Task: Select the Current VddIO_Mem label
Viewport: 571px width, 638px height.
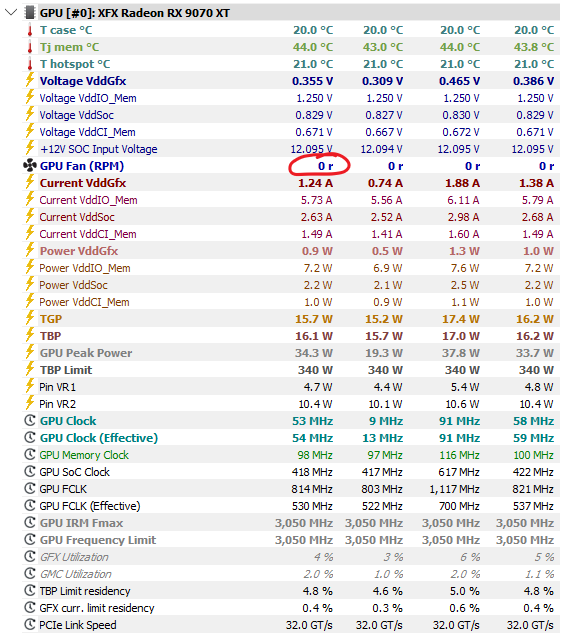Action: [x=88, y=200]
